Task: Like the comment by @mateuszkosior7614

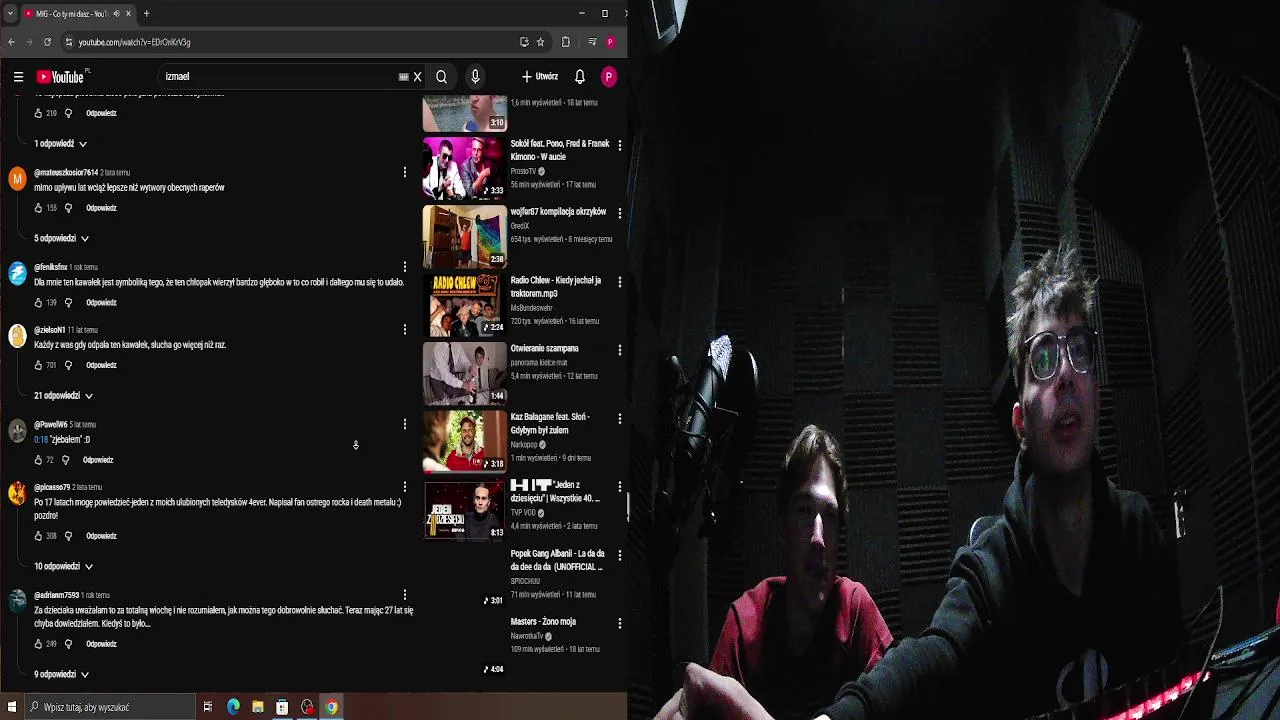Action: (38, 208)
